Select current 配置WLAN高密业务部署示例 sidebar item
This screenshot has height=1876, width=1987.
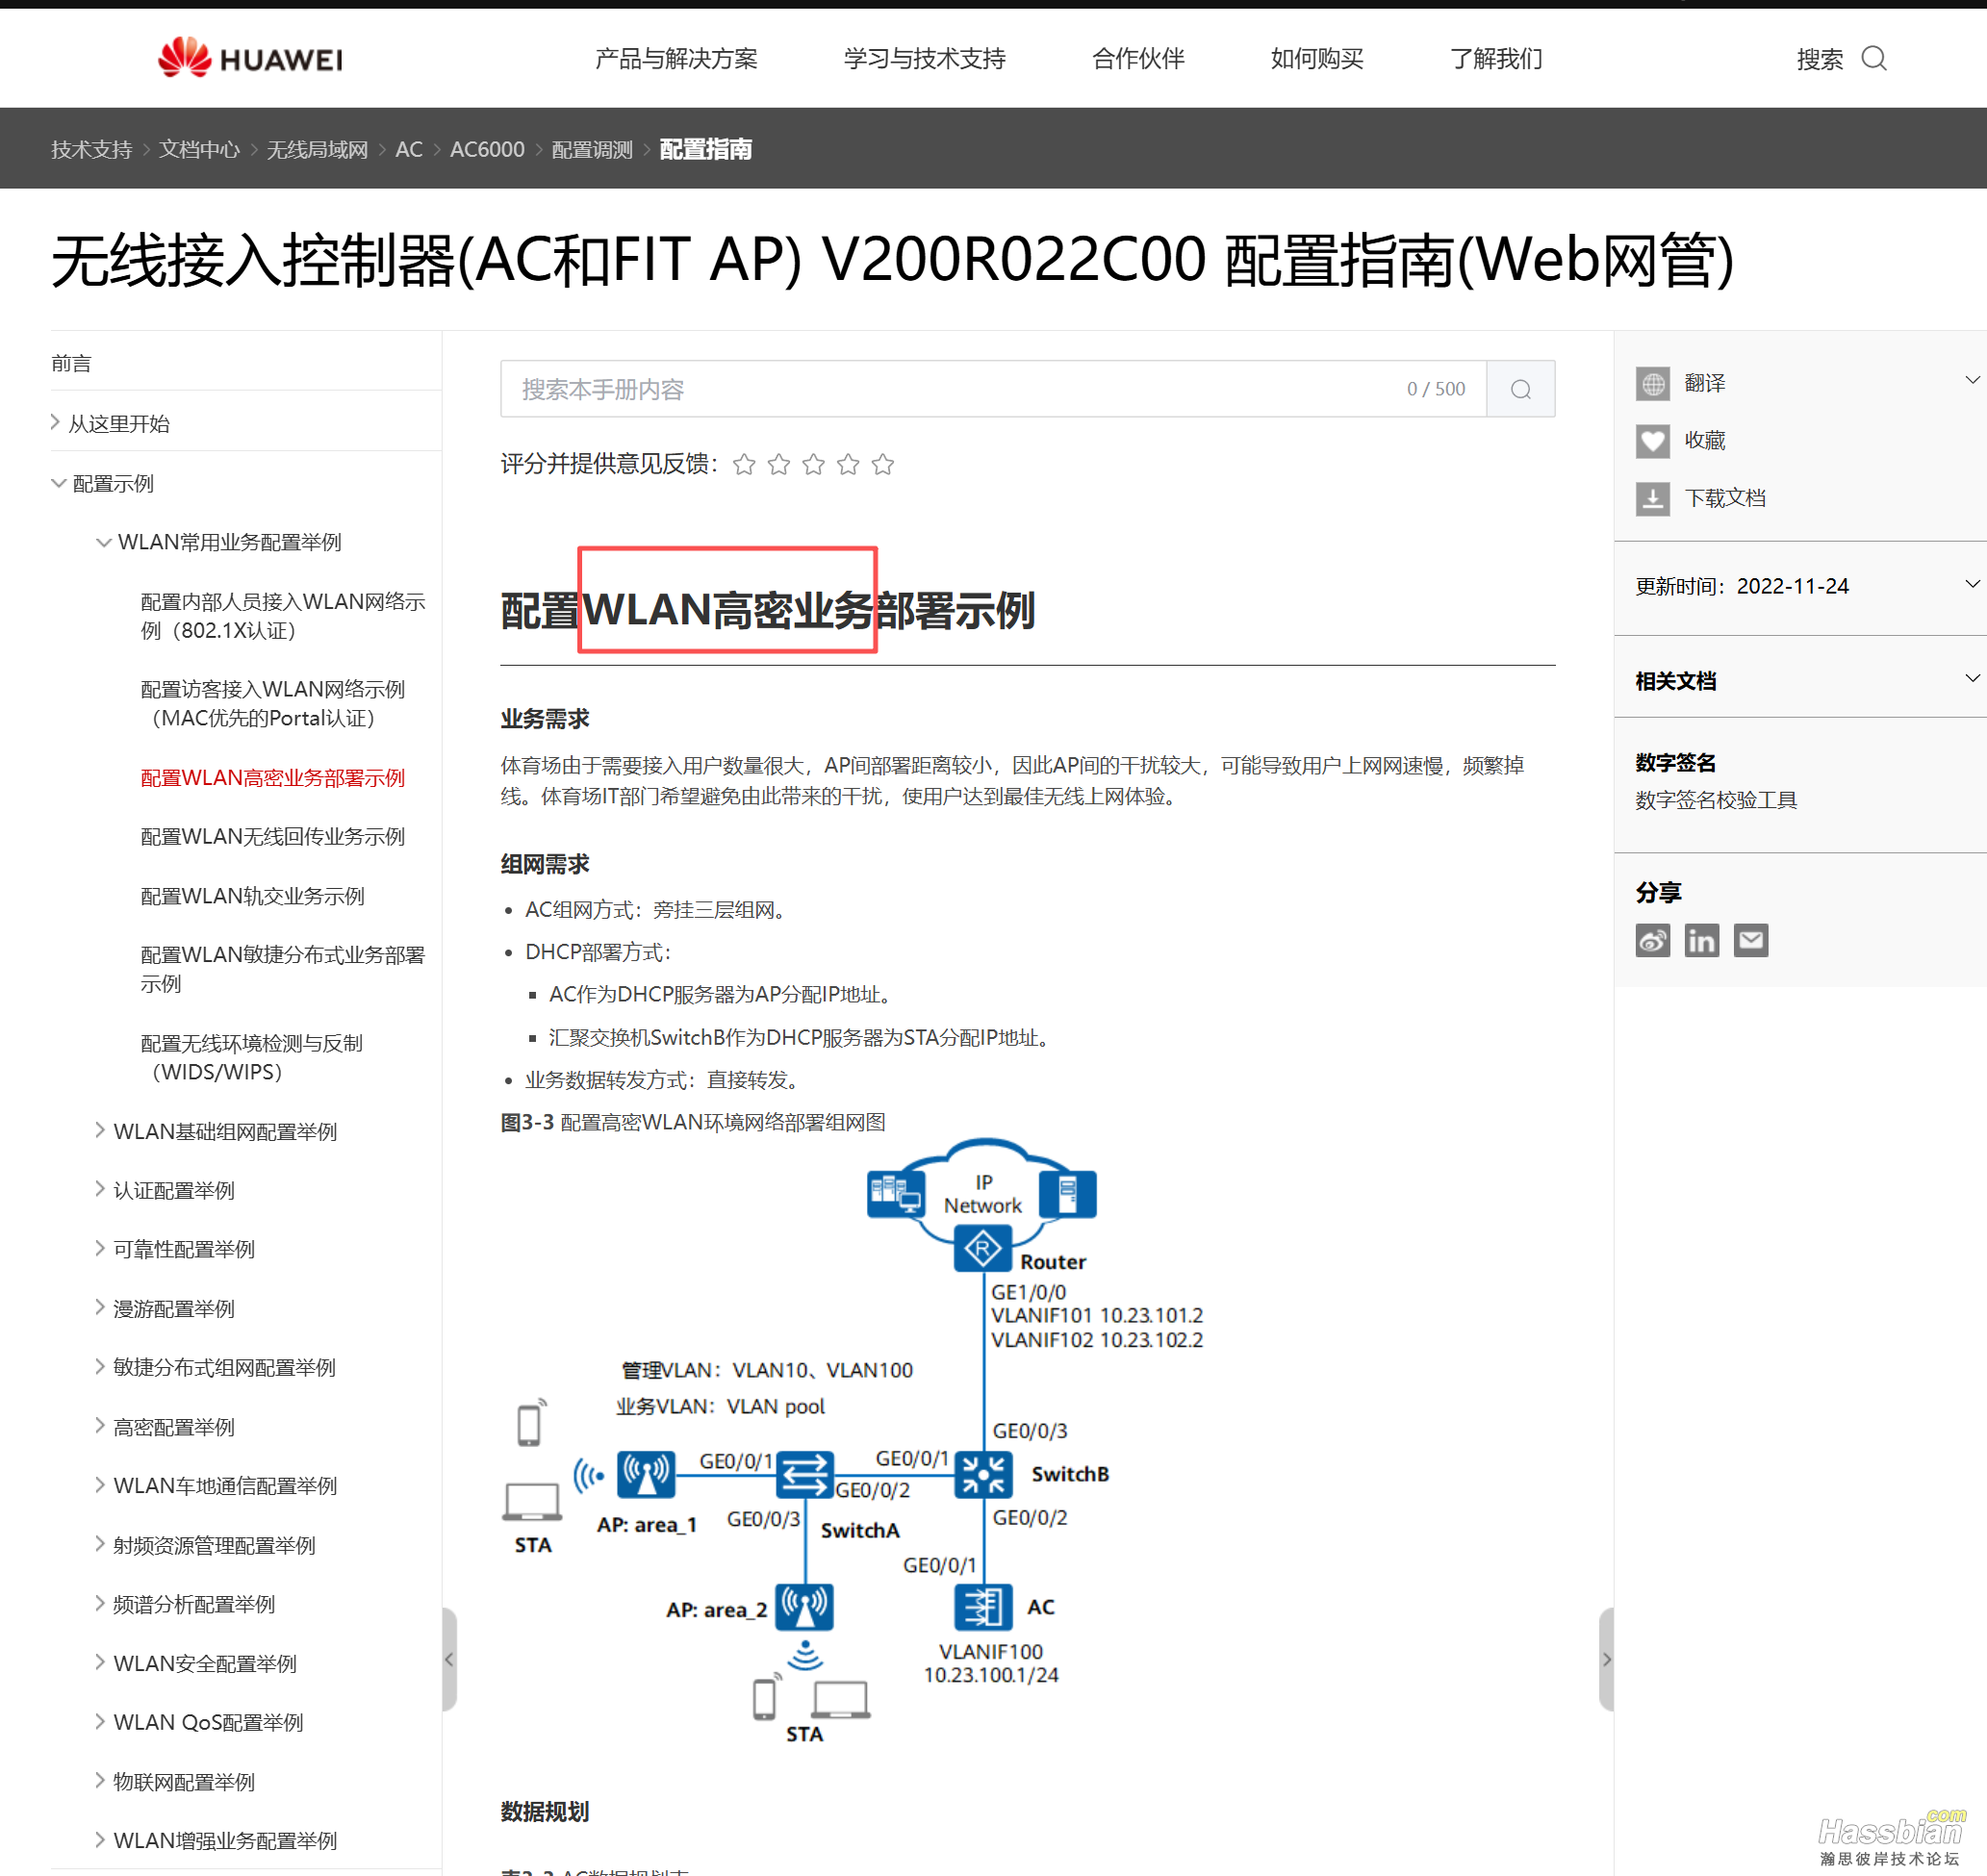click(273, 777)
